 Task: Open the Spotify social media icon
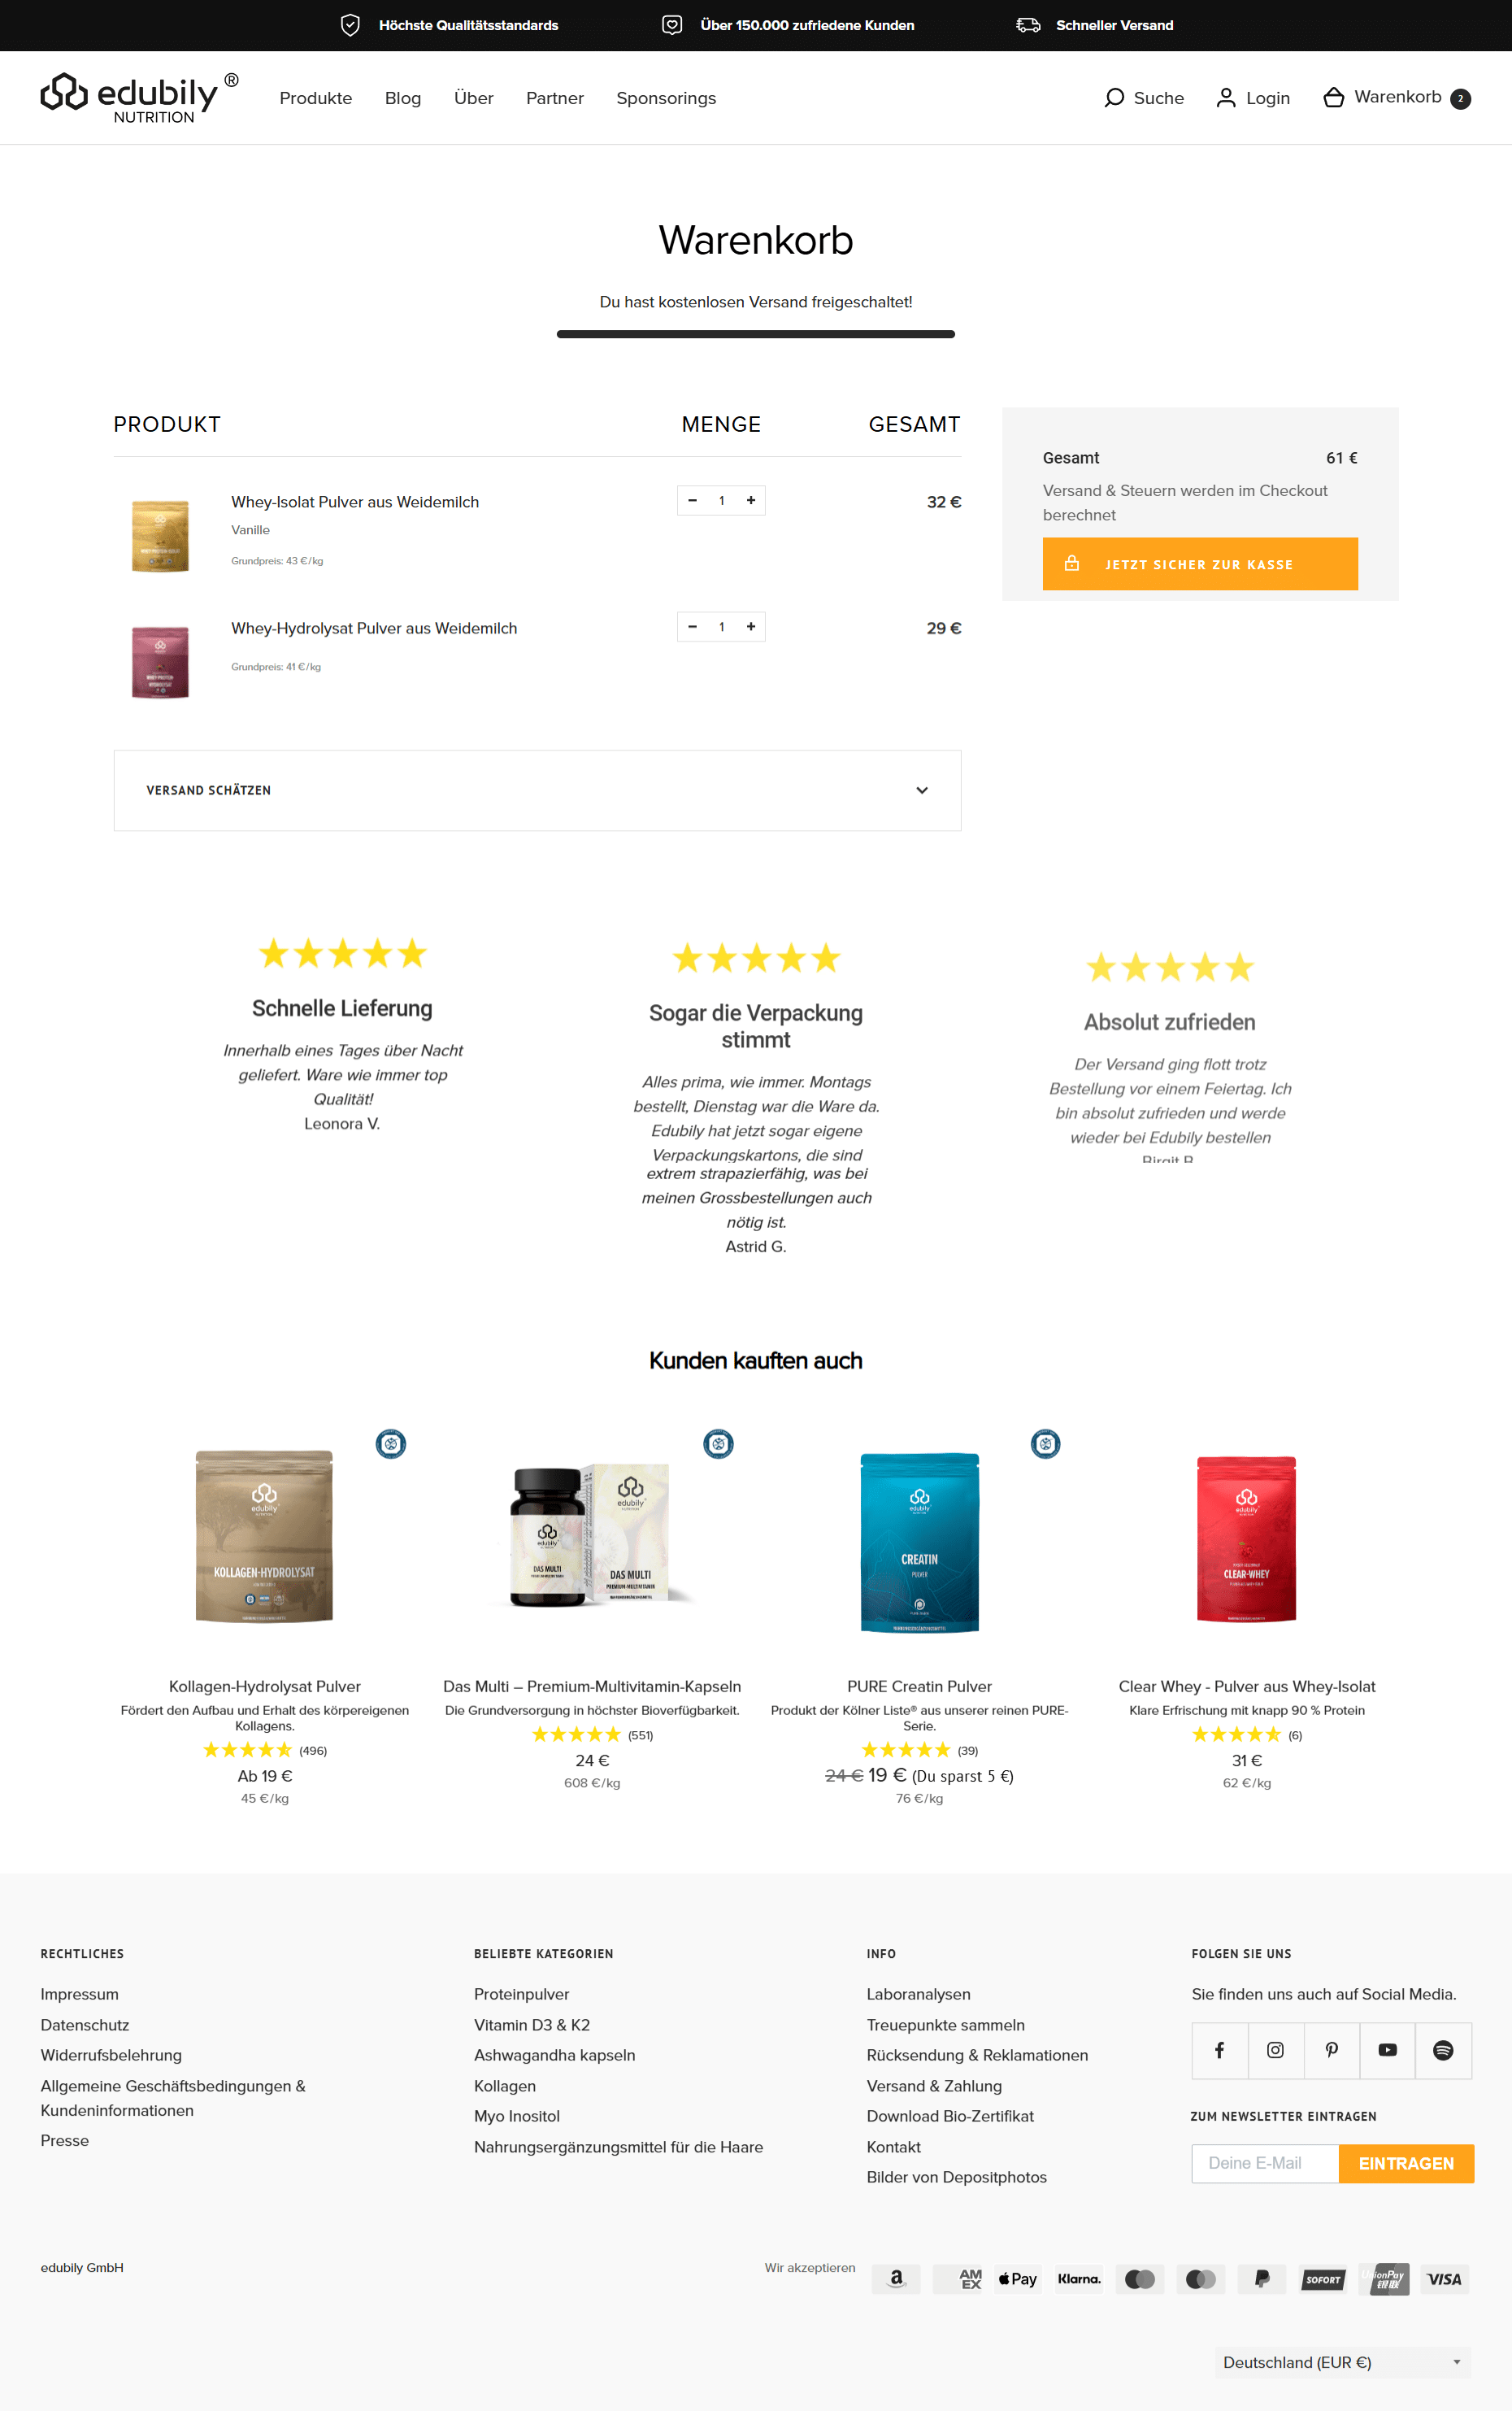click(x=1443, y=2050)
